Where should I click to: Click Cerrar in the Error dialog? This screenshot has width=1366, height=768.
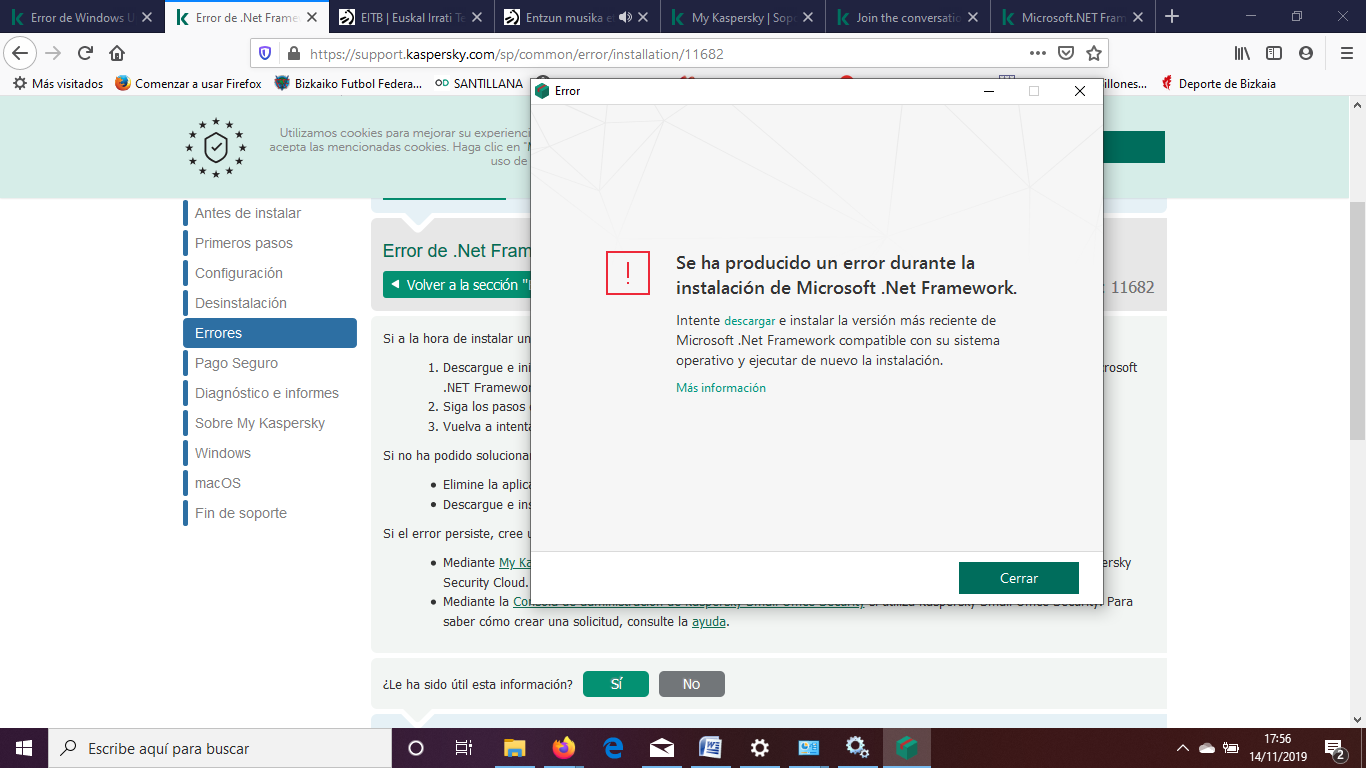point(1019,578)
